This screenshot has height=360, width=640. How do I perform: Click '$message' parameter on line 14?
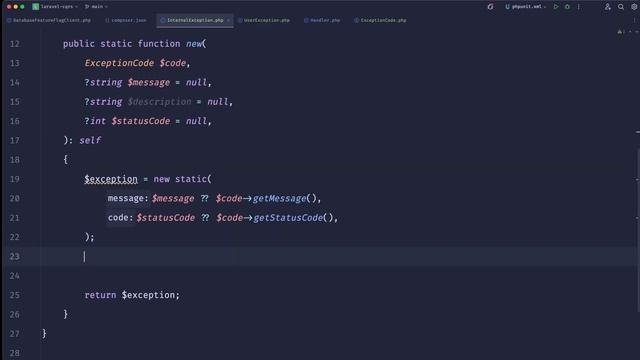(149, 82)
